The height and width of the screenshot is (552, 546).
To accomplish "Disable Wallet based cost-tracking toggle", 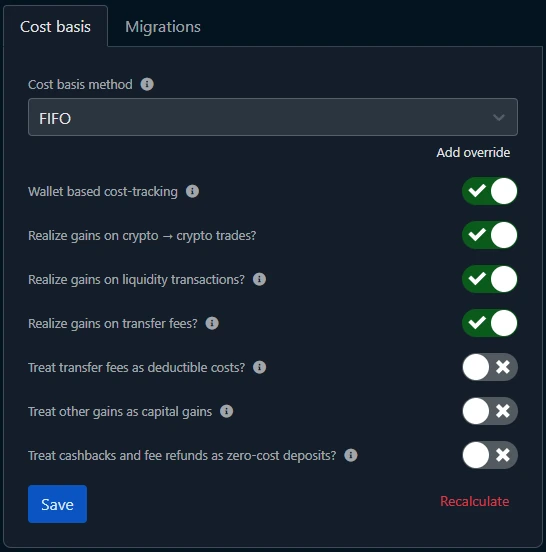I will tap(490, 191).
